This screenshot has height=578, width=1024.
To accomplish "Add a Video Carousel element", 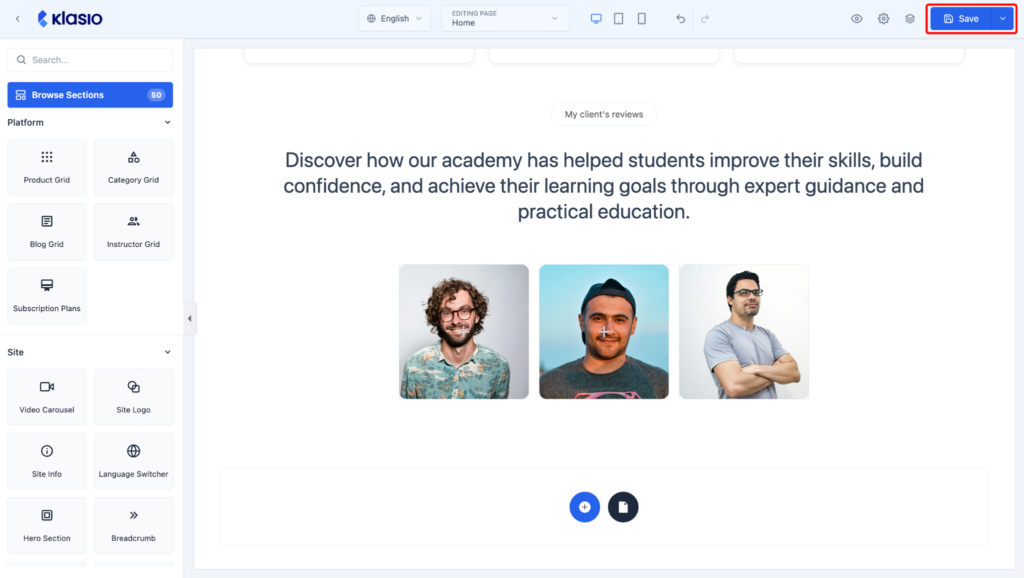I will click(x=46, y=397).
